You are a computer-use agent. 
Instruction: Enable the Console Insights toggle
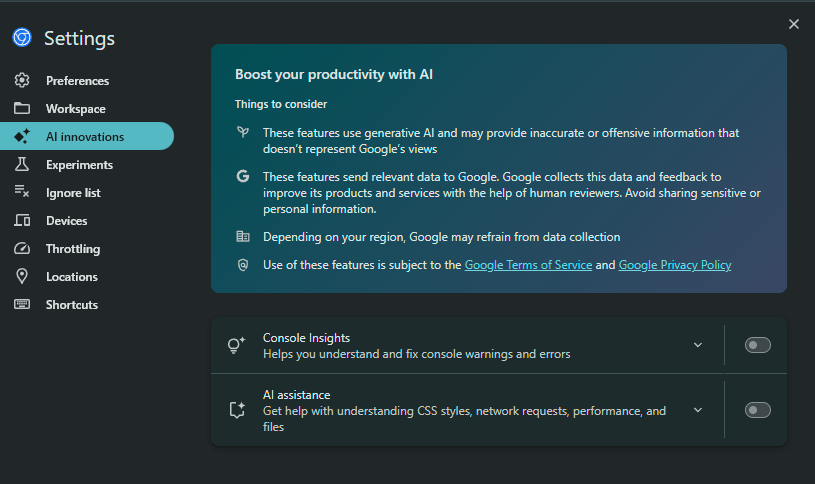(757, 345)
